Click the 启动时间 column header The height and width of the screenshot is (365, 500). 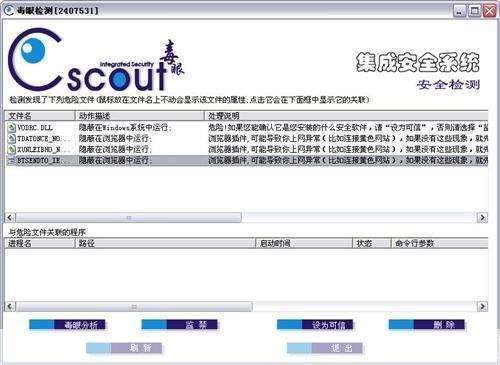pyautogui.click(x=304, y=243)
